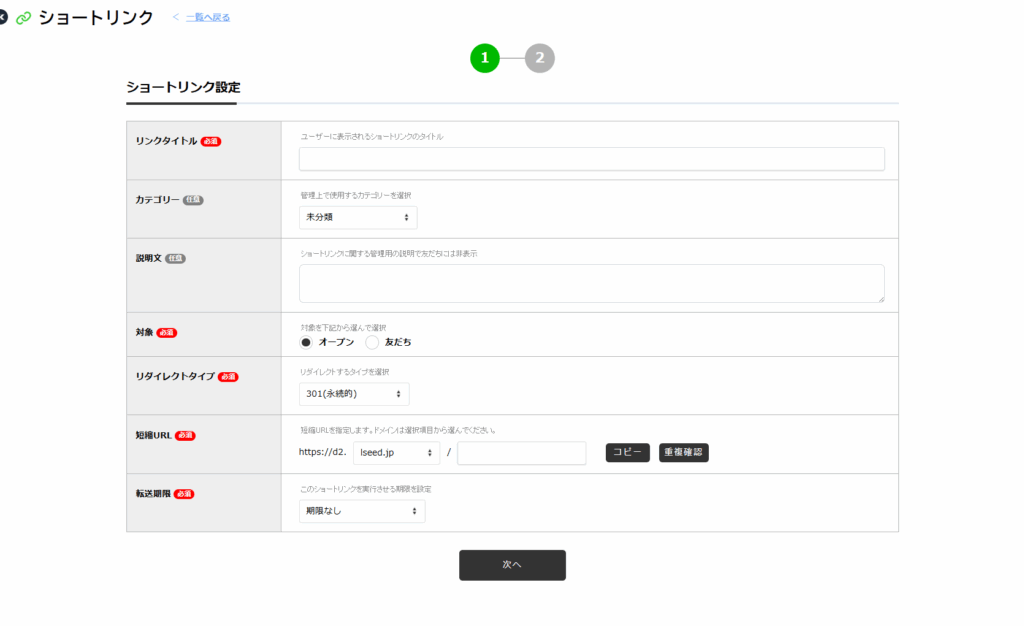The width and height of the screenshot is (1024, 626).
Task: Click into the 説明文 text area
Action: coord(591,283)
